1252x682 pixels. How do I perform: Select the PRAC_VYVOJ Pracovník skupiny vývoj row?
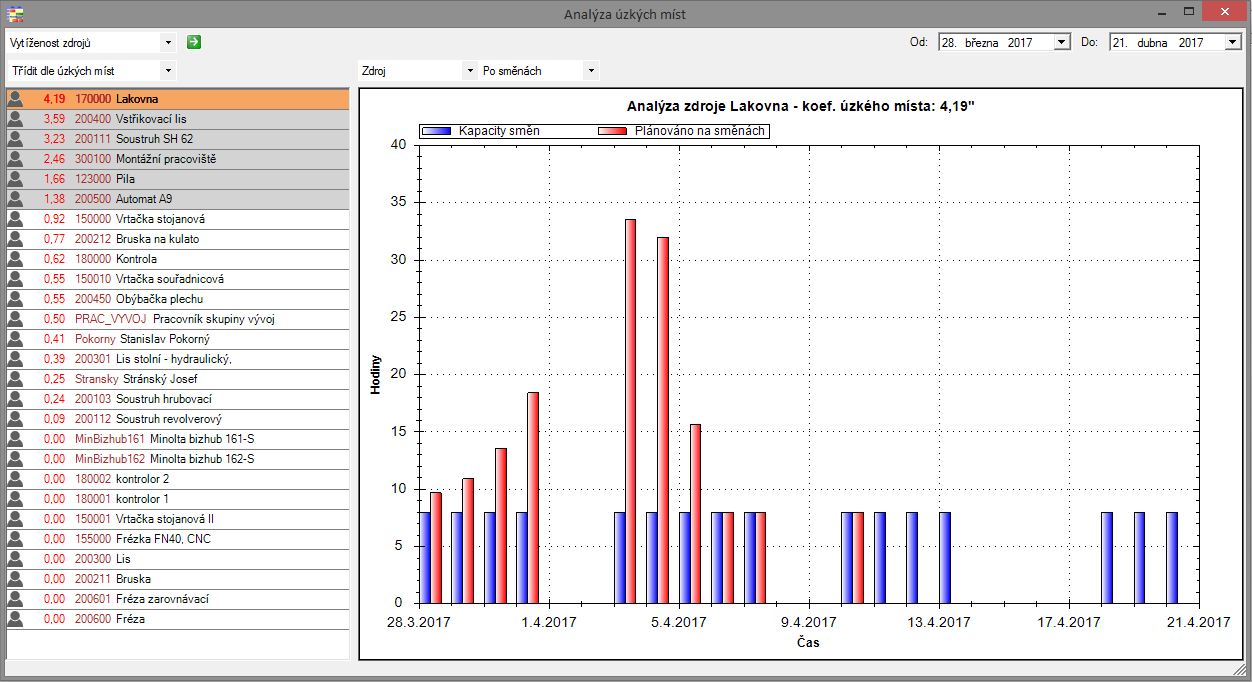178,319
